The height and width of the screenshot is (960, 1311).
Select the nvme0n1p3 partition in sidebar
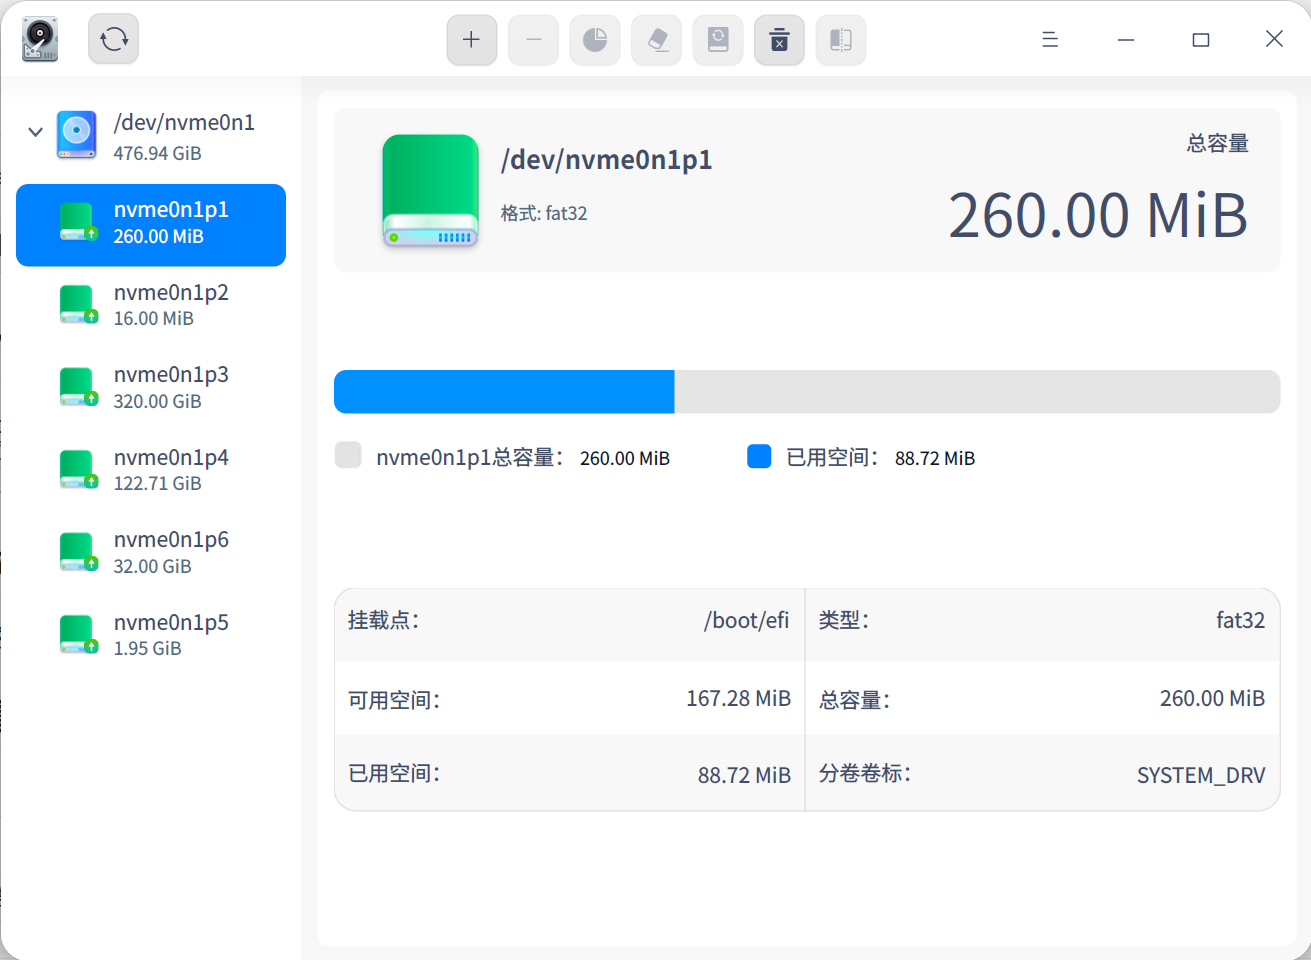(150, 387)
